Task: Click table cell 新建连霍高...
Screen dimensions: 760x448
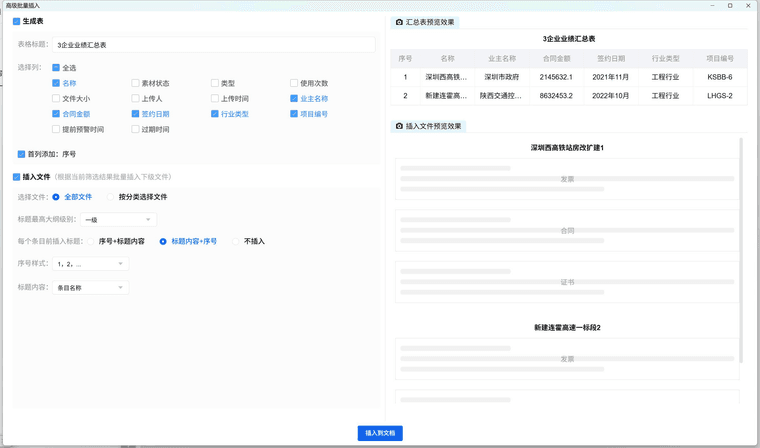Action: click(447, 96)
